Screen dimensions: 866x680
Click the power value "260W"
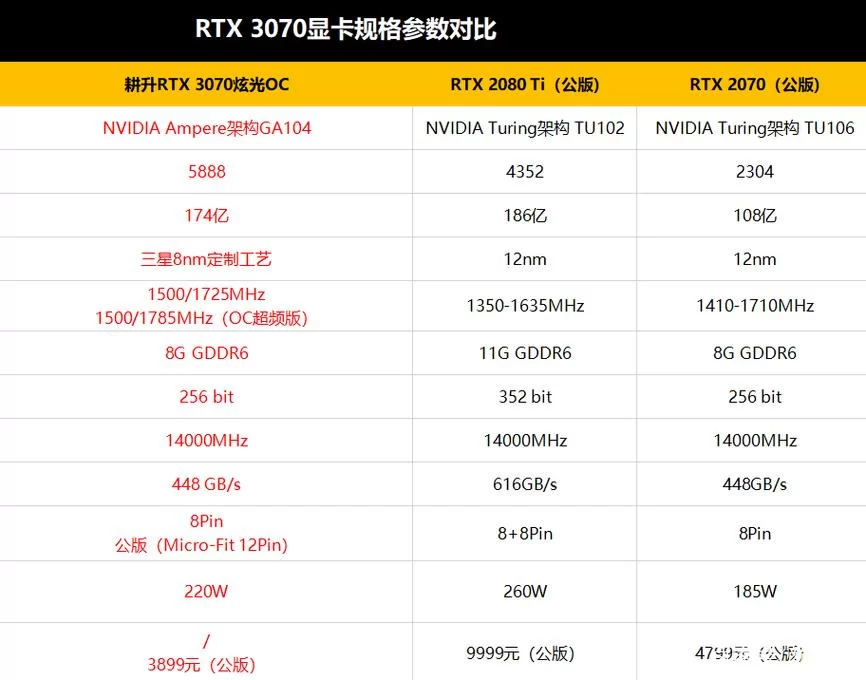point(525,592)
